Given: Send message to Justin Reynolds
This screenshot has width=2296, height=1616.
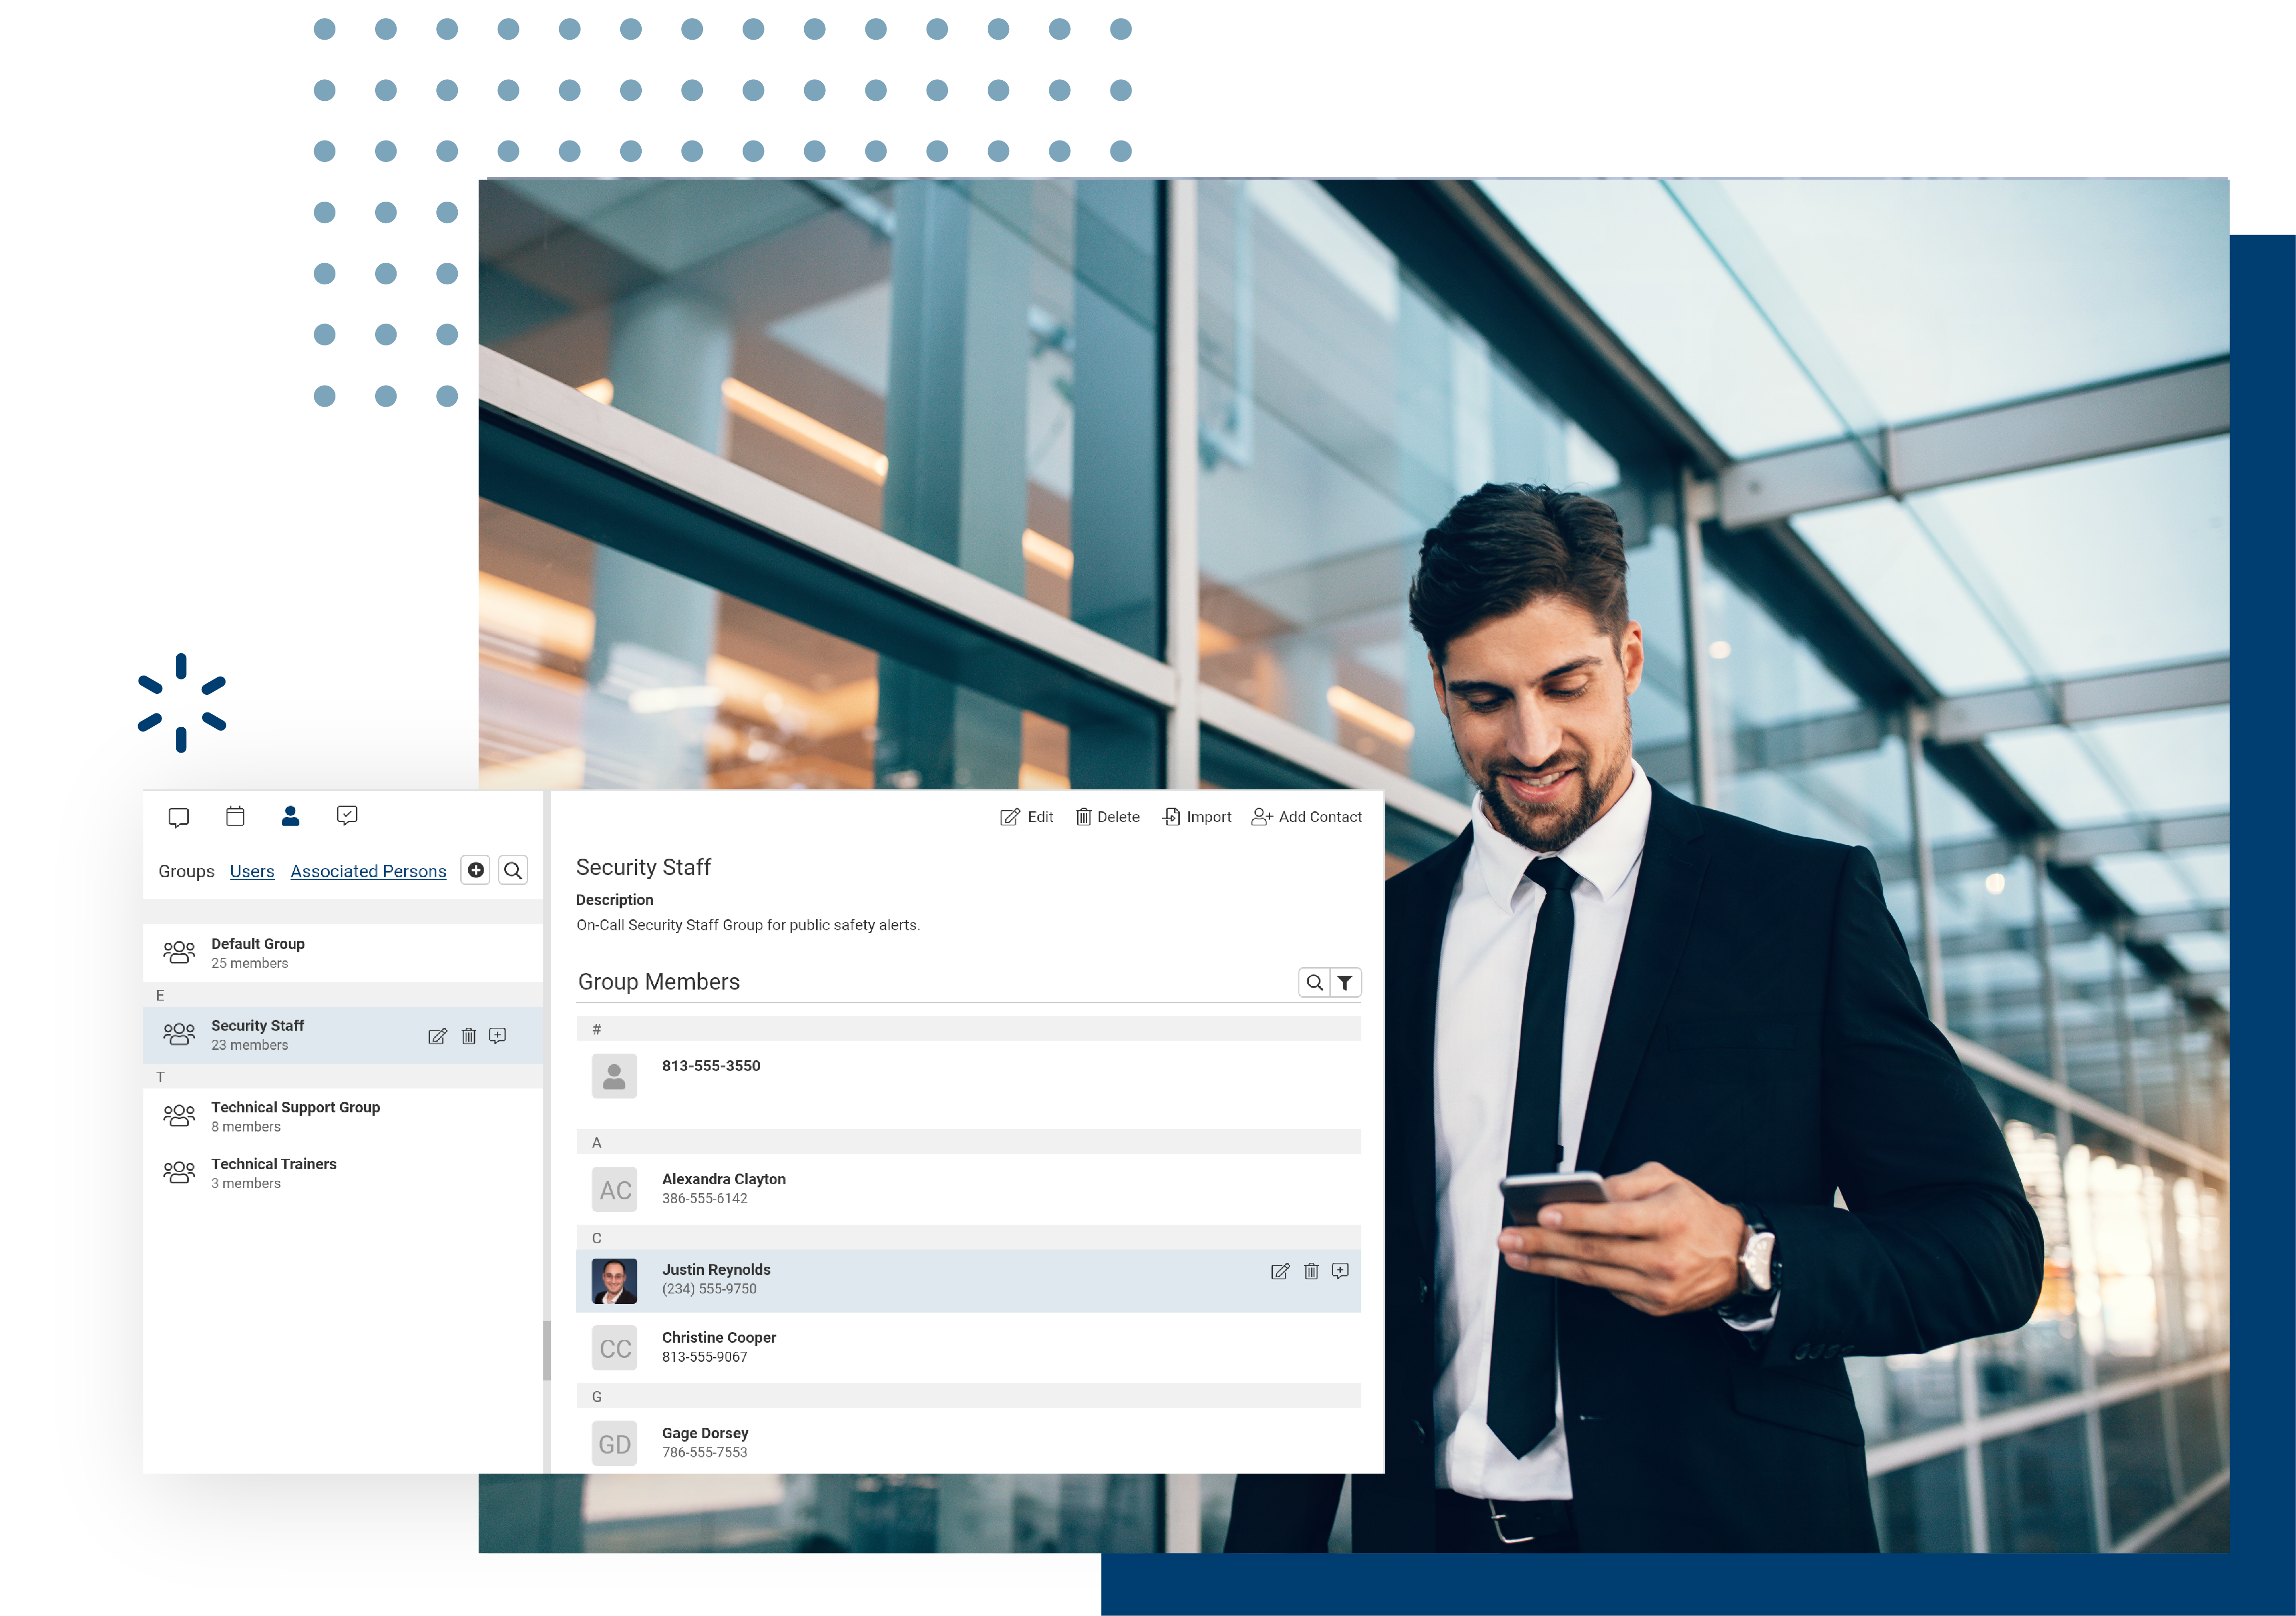Looking at the screenshot, I should [x=1340, y=1271].
